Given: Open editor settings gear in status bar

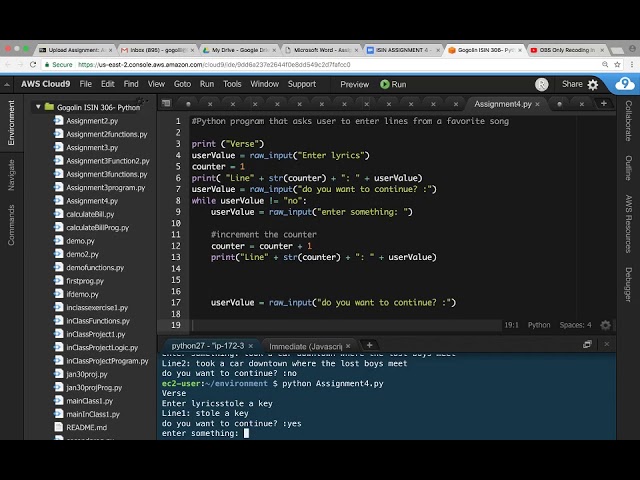Looking at the screenshot, I should 605,325.
